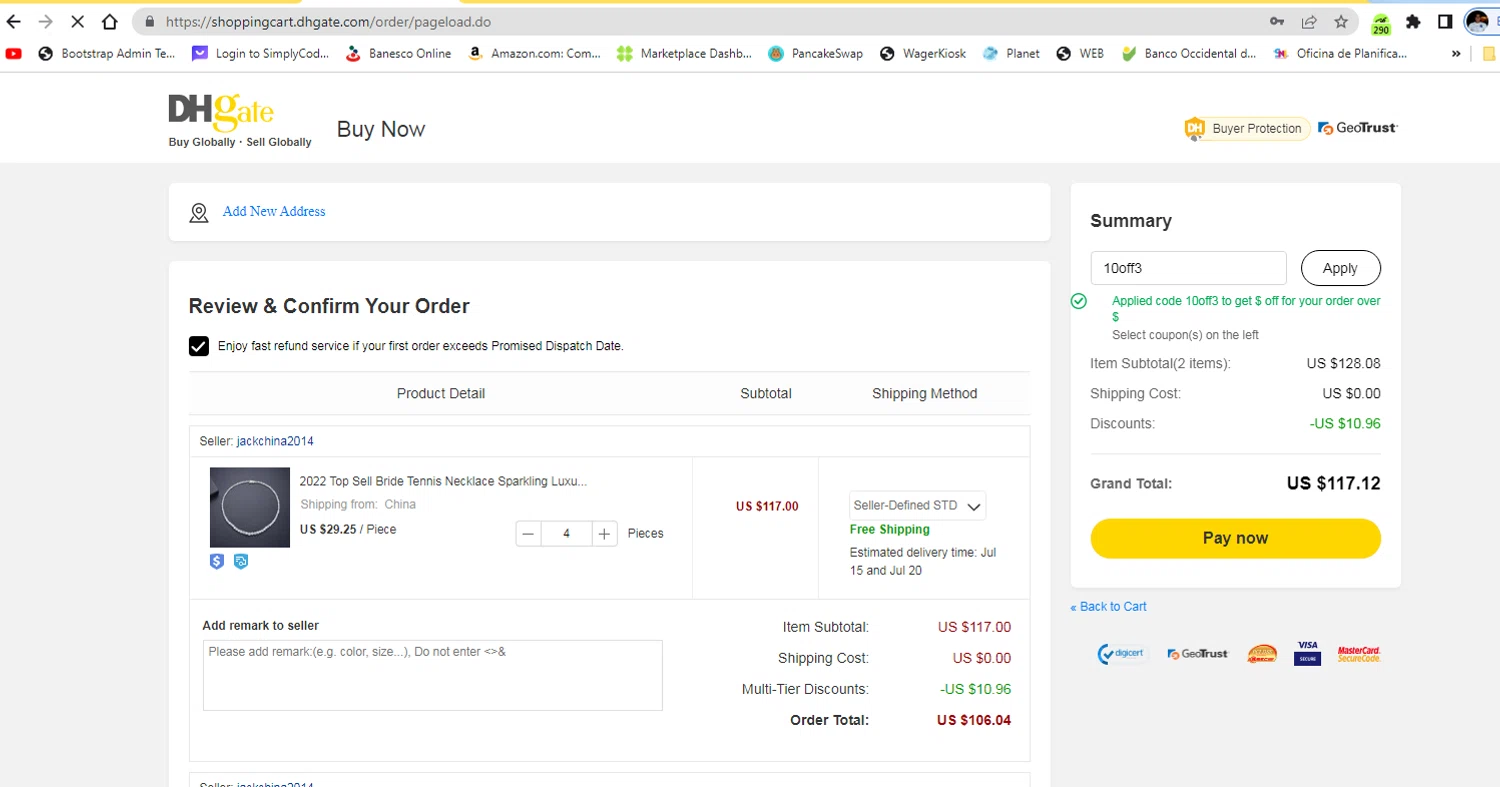Click the location pin icon

click(199, 212)
